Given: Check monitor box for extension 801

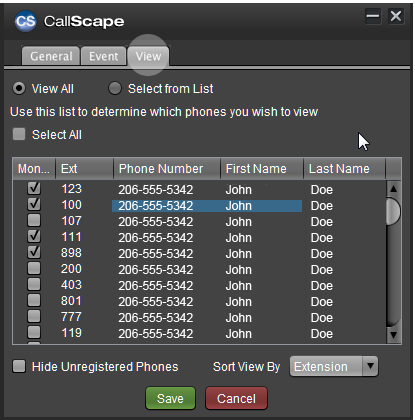Looking at the screenshot, I should 34,300.
